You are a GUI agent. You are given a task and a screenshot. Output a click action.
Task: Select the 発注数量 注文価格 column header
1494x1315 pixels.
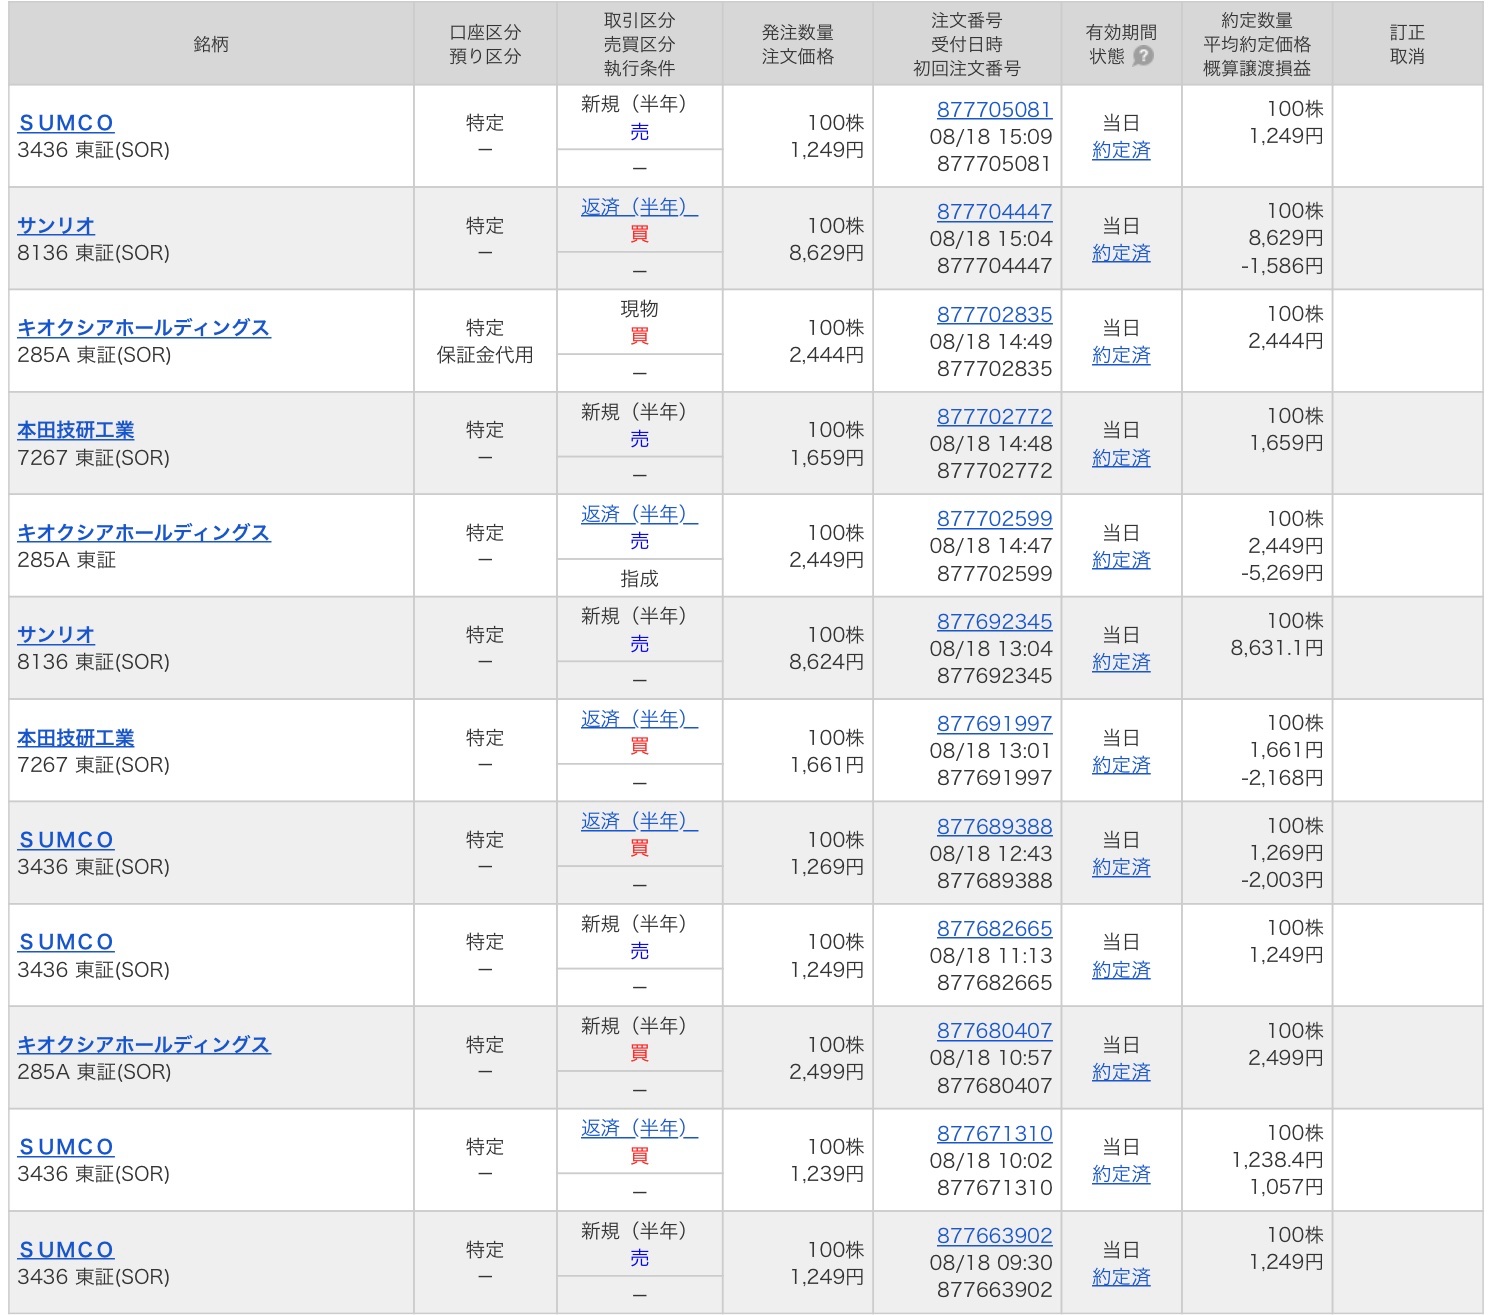[797, 44]
